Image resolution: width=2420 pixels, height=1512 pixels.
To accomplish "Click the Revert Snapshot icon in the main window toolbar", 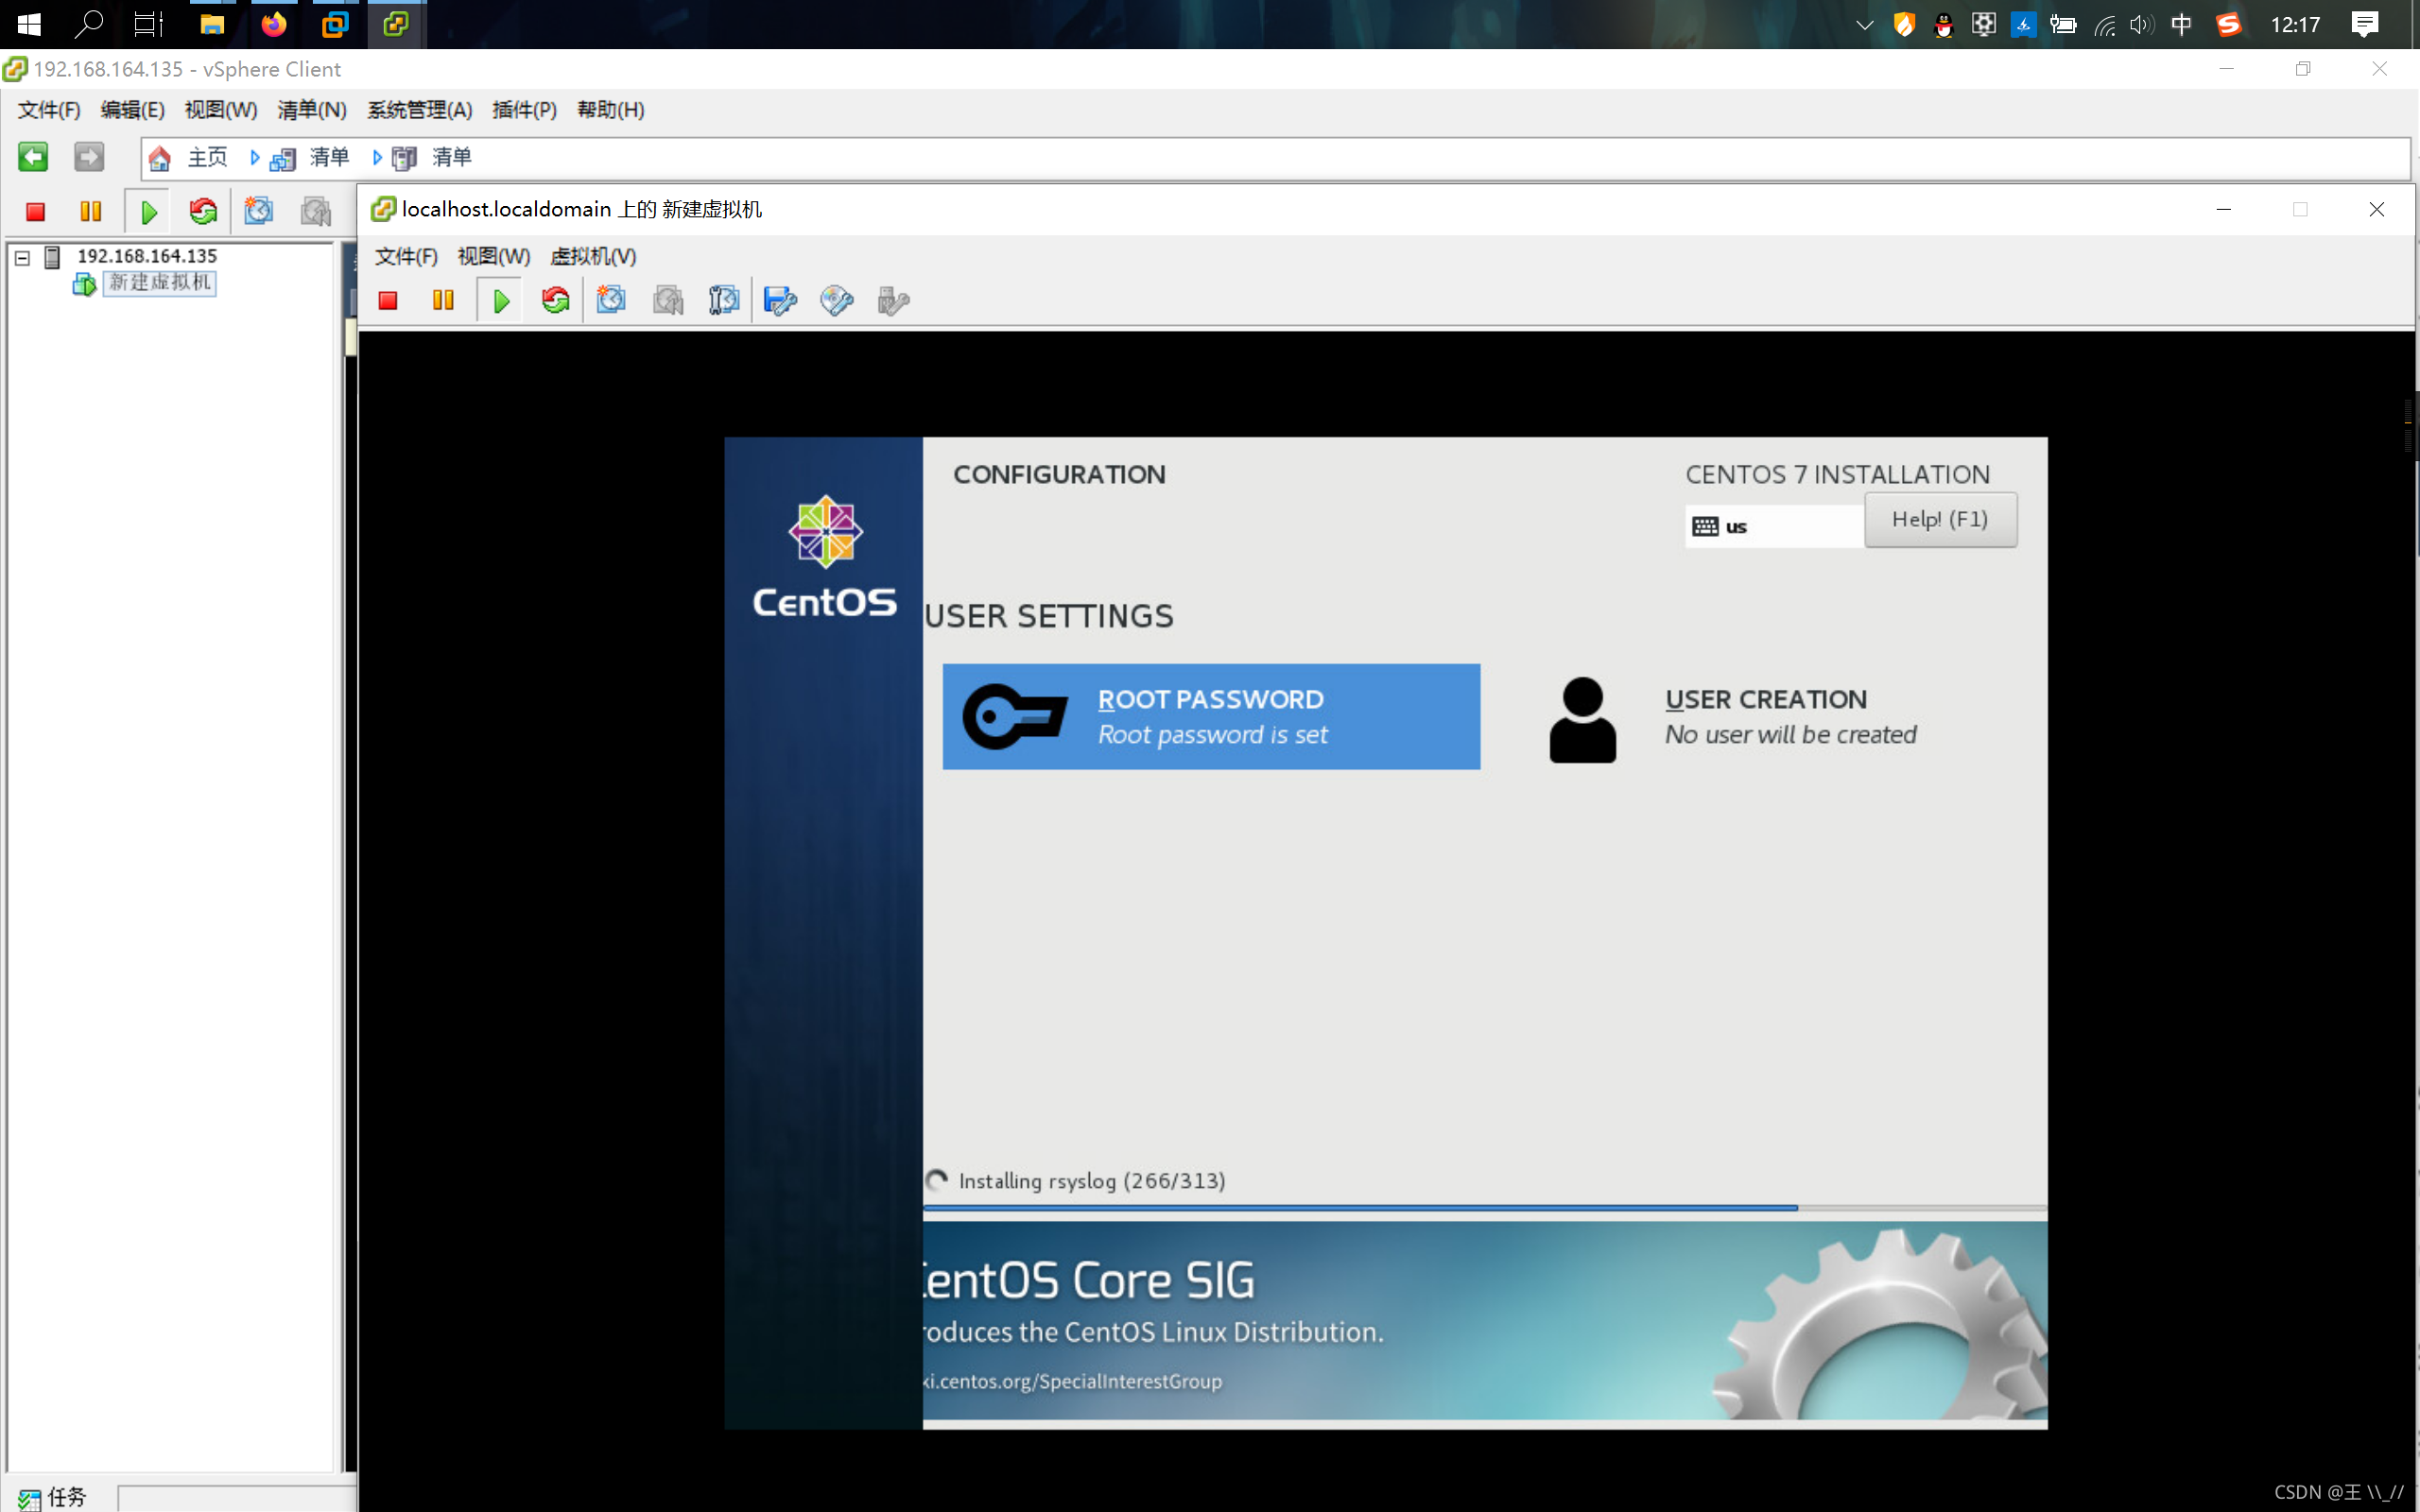I will pos(316,212).
